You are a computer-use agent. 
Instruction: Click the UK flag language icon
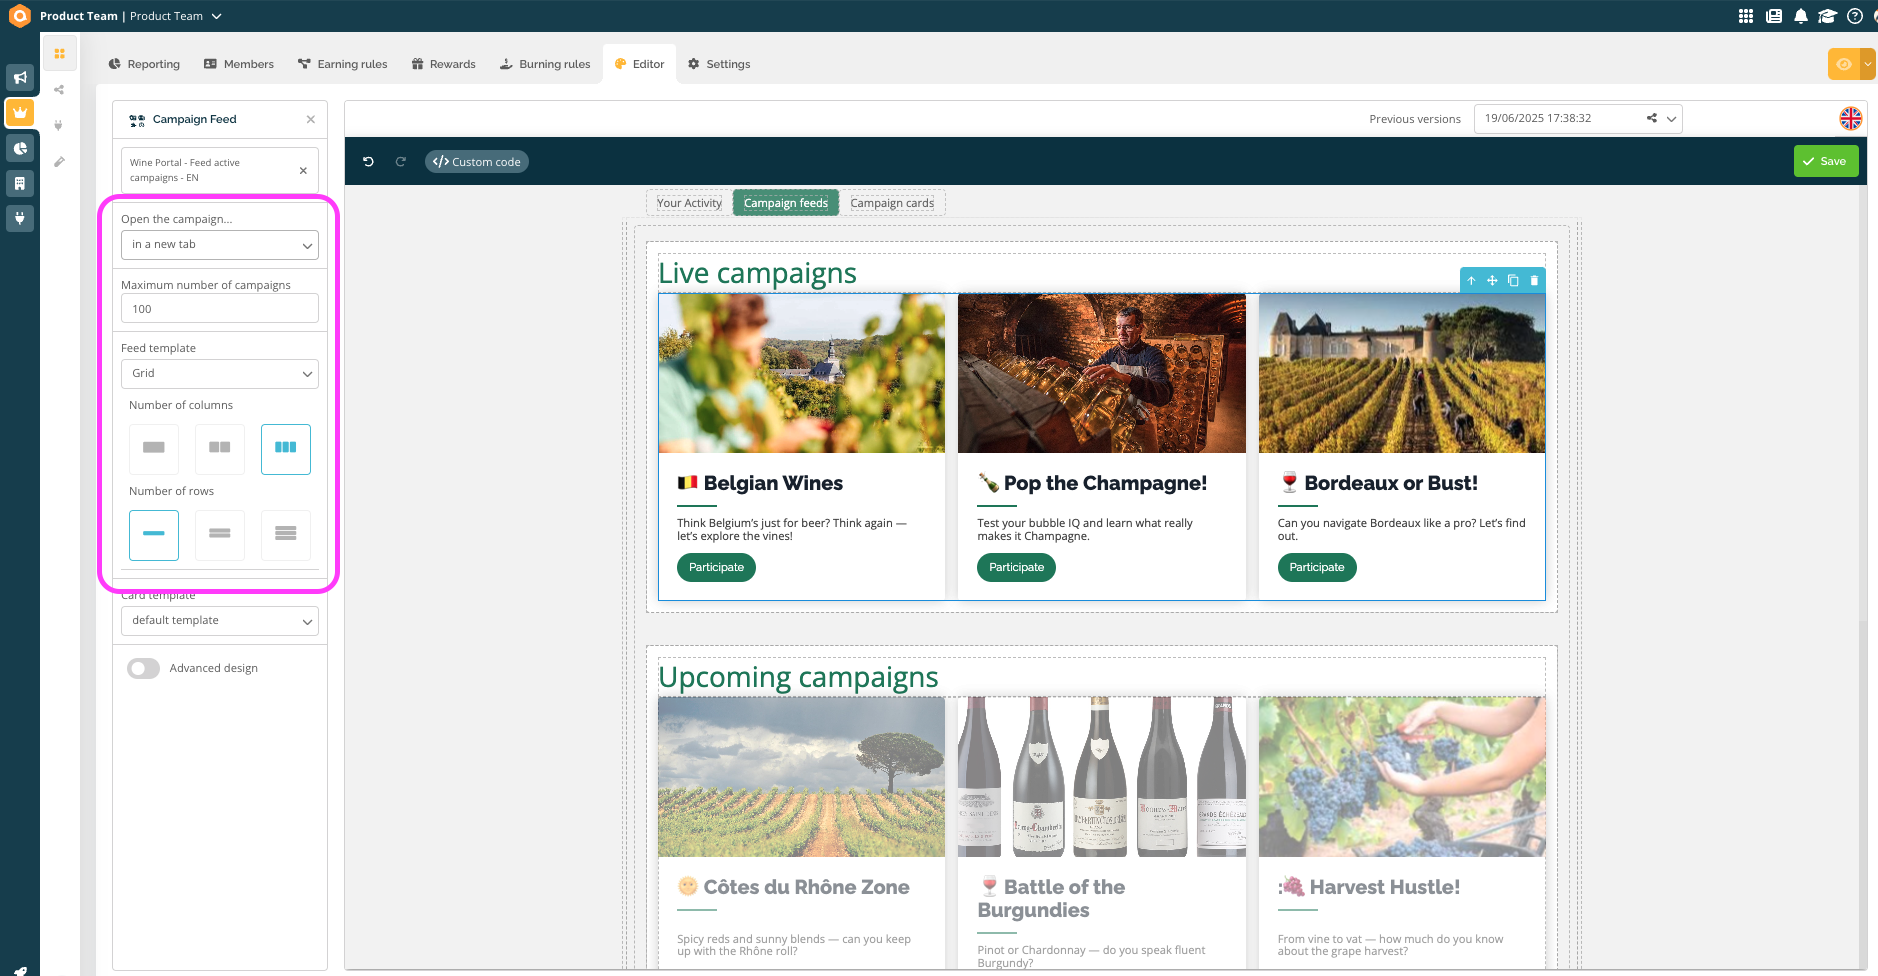(x=1850, y=119)
